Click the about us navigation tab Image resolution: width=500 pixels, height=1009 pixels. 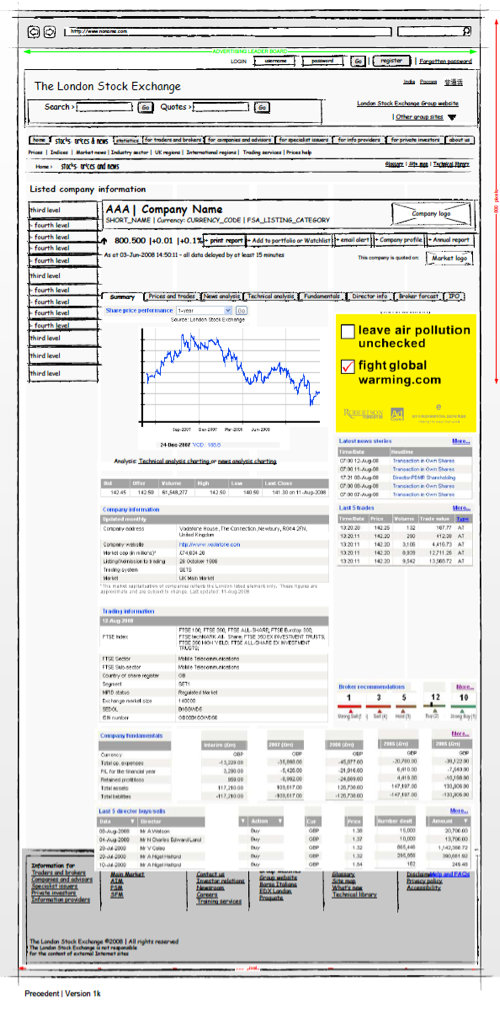(459, 140)
